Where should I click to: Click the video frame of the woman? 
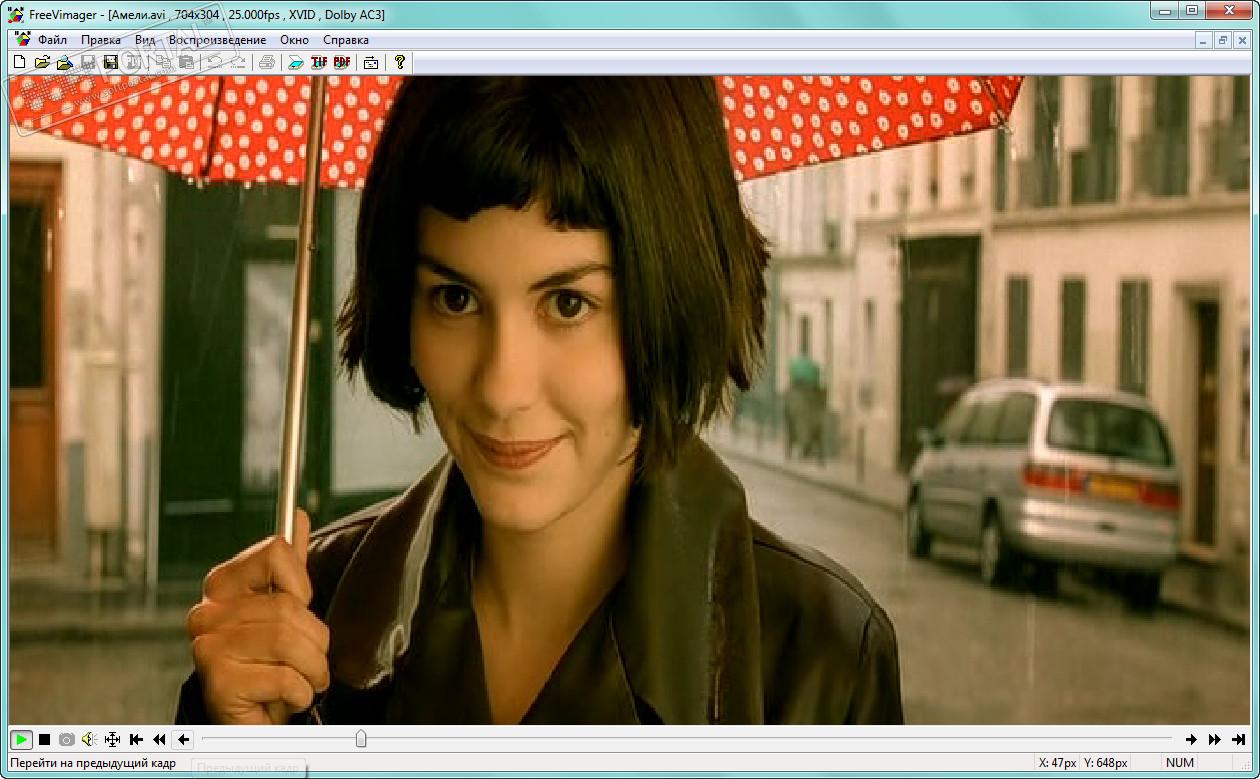click(630, 400)
